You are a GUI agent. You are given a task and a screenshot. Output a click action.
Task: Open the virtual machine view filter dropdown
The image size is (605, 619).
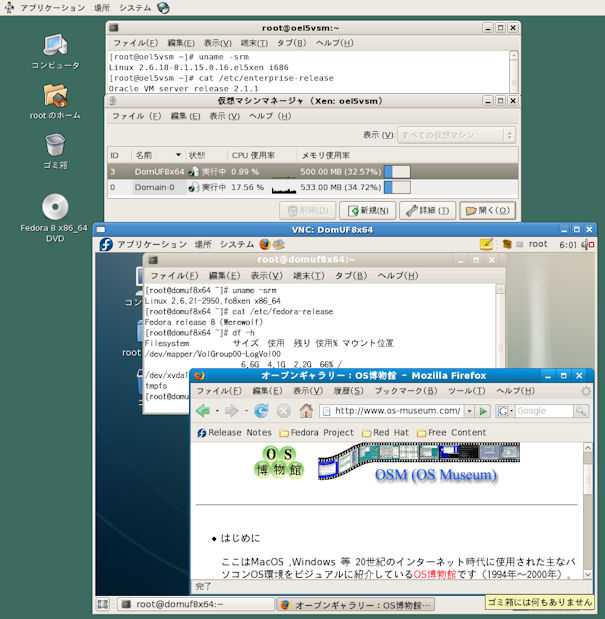coord(456,135)
